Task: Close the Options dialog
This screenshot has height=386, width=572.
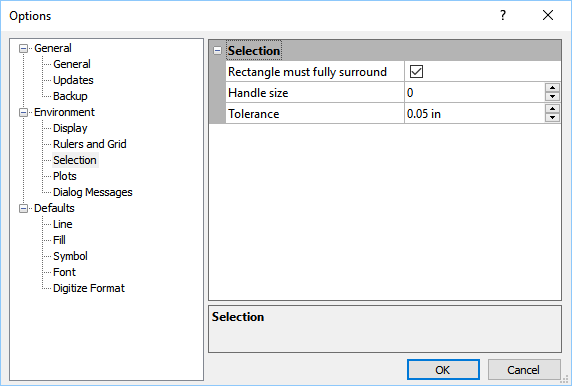Action: [548, 15]
